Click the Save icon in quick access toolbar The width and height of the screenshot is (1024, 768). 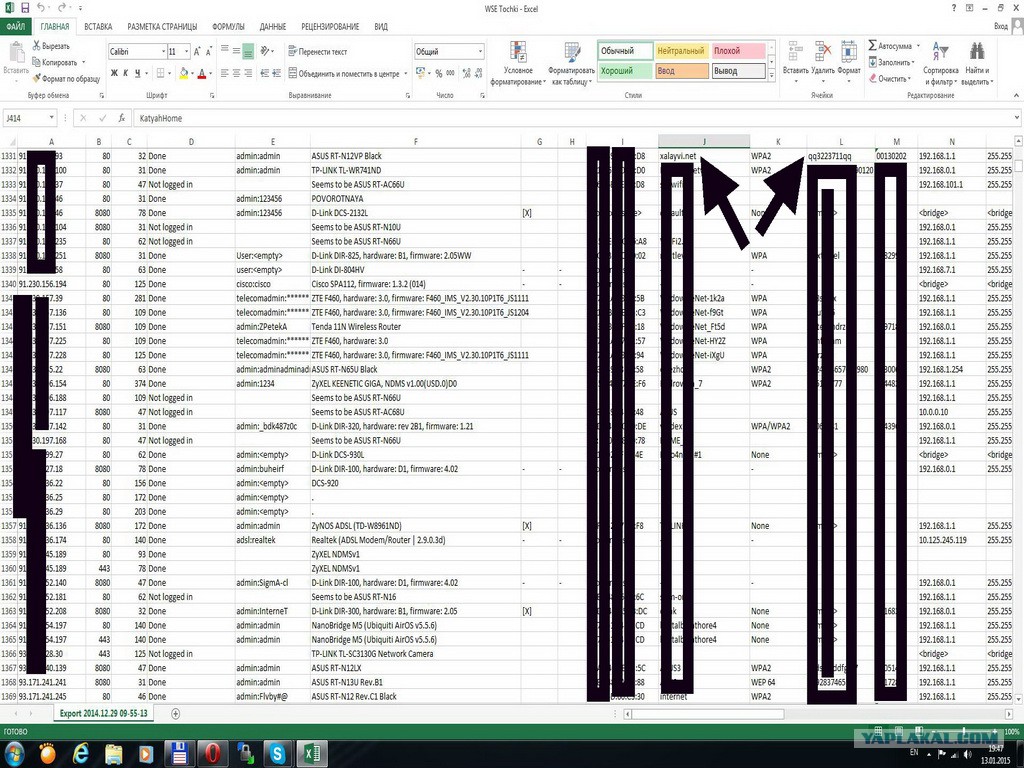25,8
